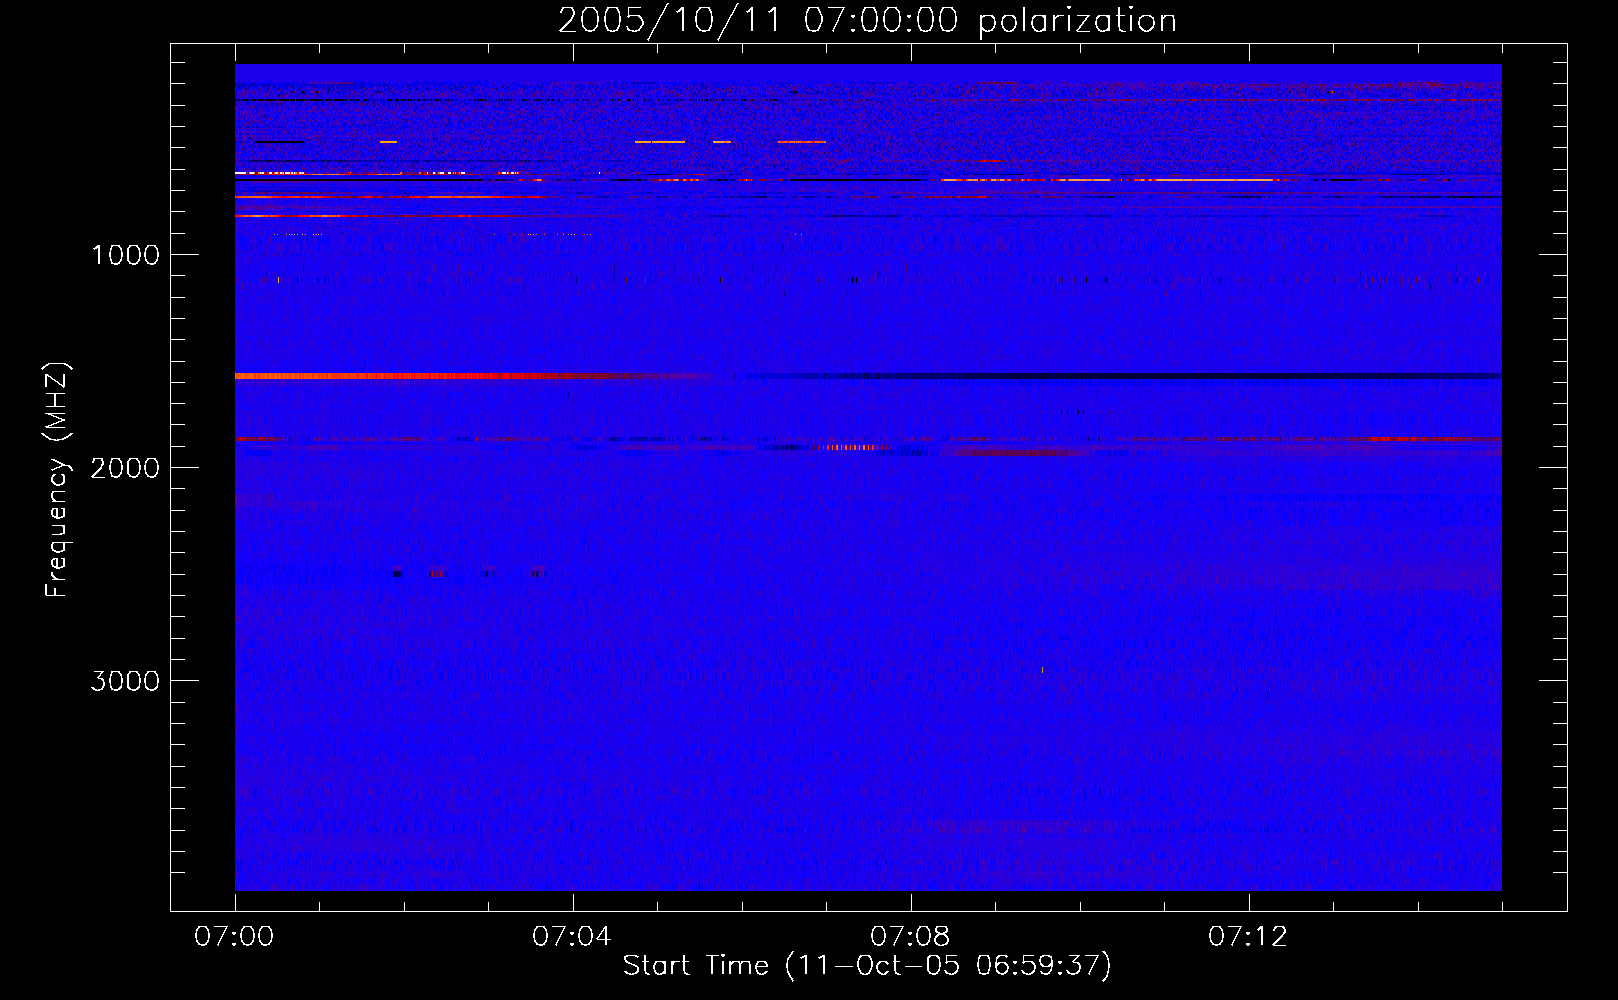Select the "Frequency (MHZ)" axis label
1618x1000 pixels.
tap(57, 480)
